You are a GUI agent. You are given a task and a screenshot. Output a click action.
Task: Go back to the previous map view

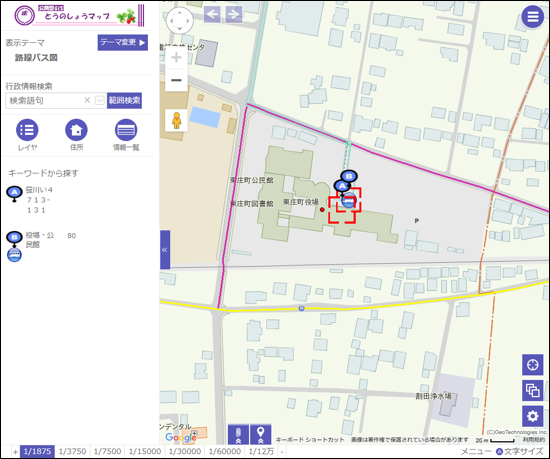(x=212, y=14)
